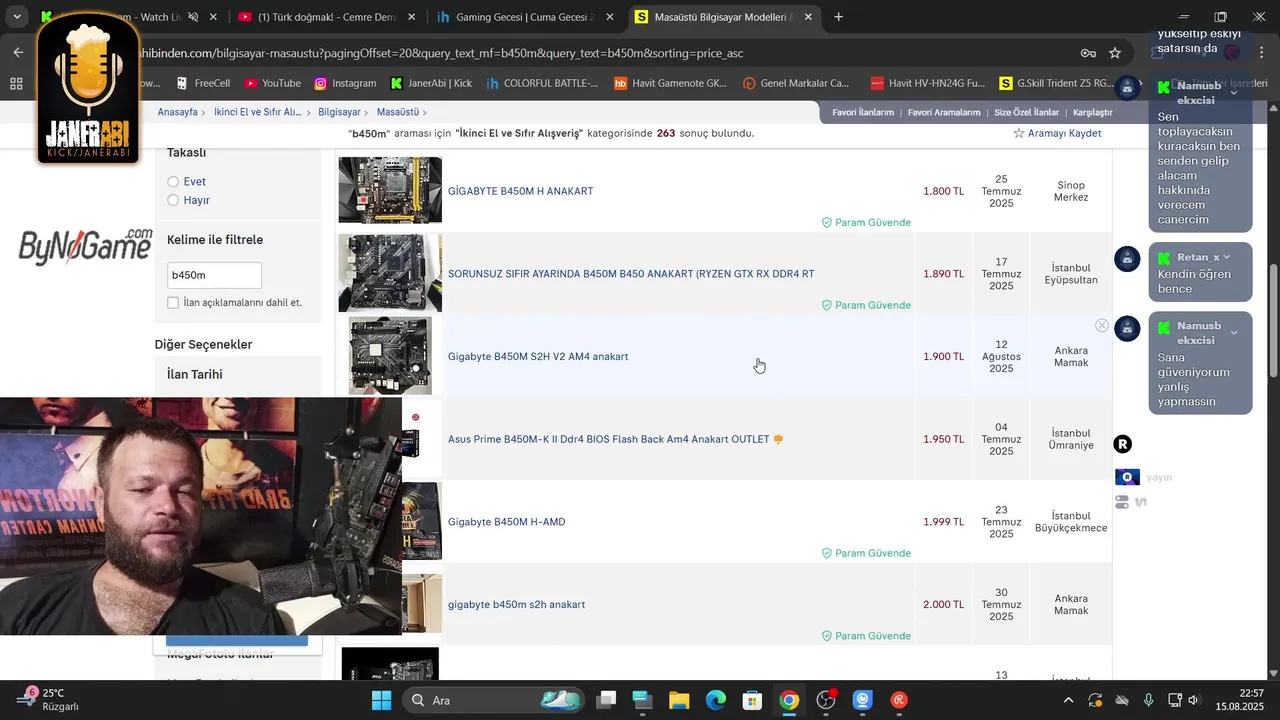Open Microsoft Store from taskbar
The image size is (1280, 720).
(x=752, y=700)
